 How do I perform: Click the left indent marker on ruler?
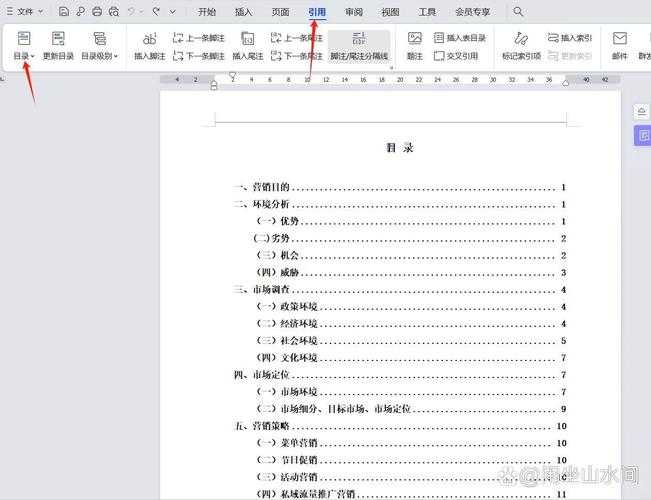point(214,86)
